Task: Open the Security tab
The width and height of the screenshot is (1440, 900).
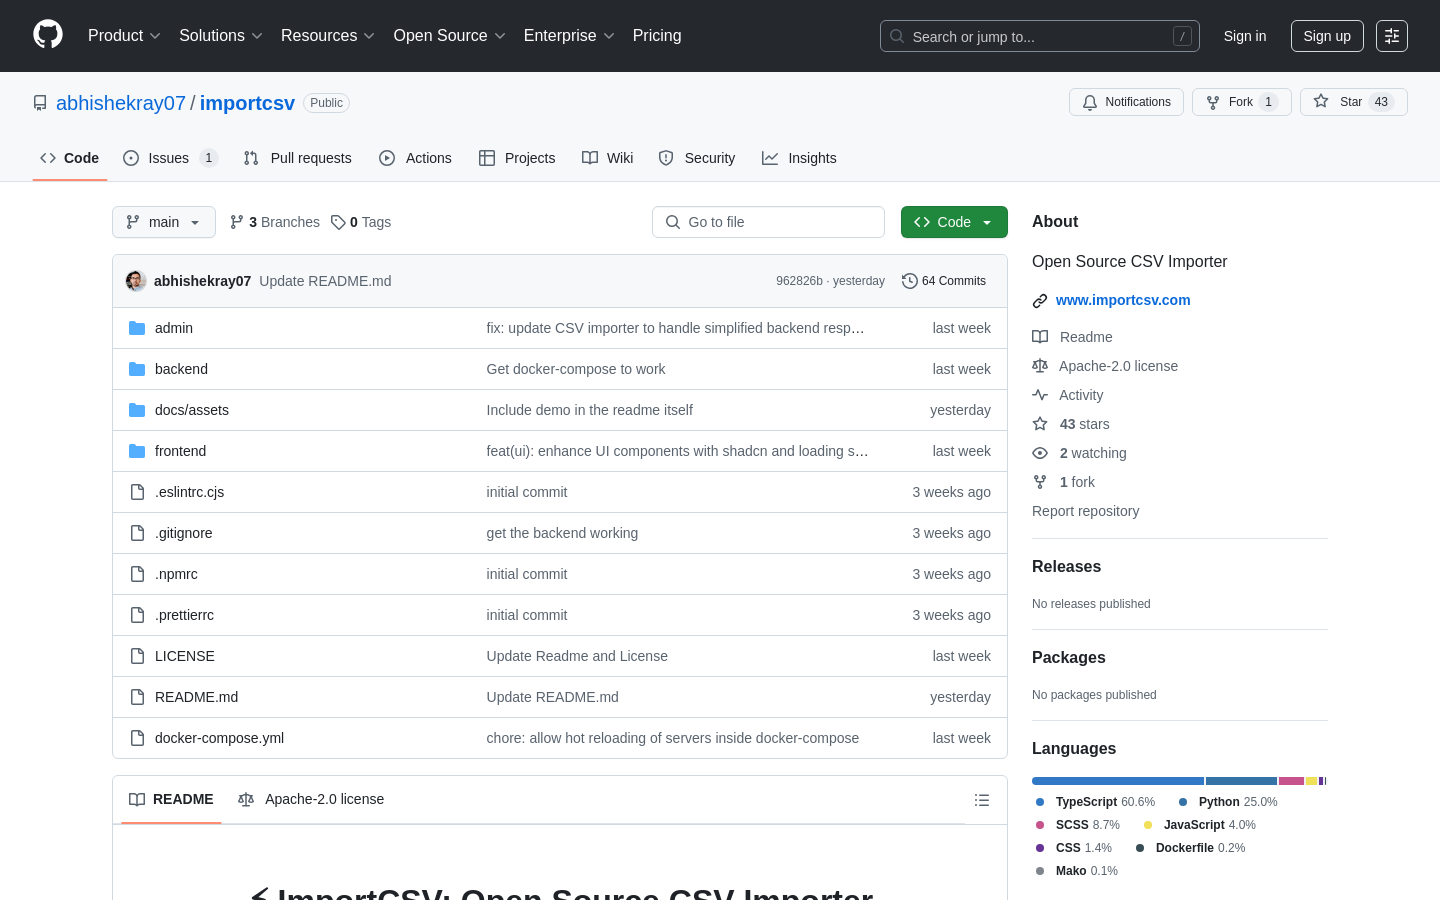Action: pyautogui.click(x=697, y=158)
